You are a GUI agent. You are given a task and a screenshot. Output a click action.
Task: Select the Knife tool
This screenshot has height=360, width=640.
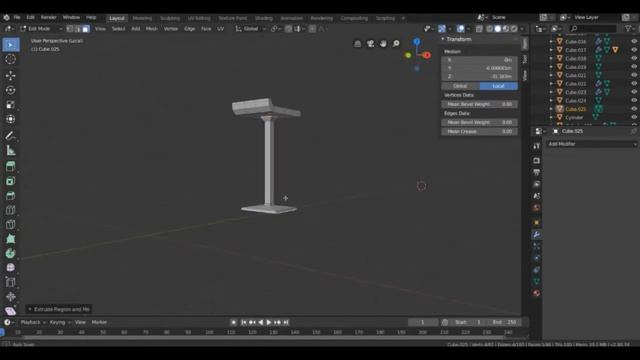click(x=11, y=225)
